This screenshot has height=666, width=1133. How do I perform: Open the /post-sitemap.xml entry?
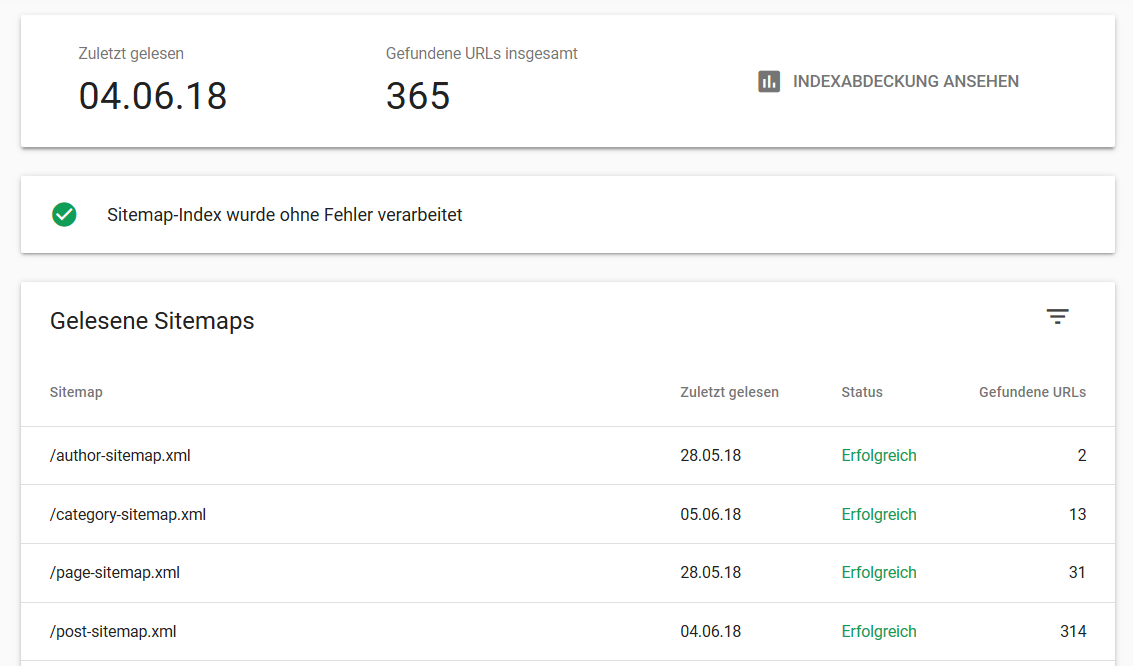pos(113,631)
